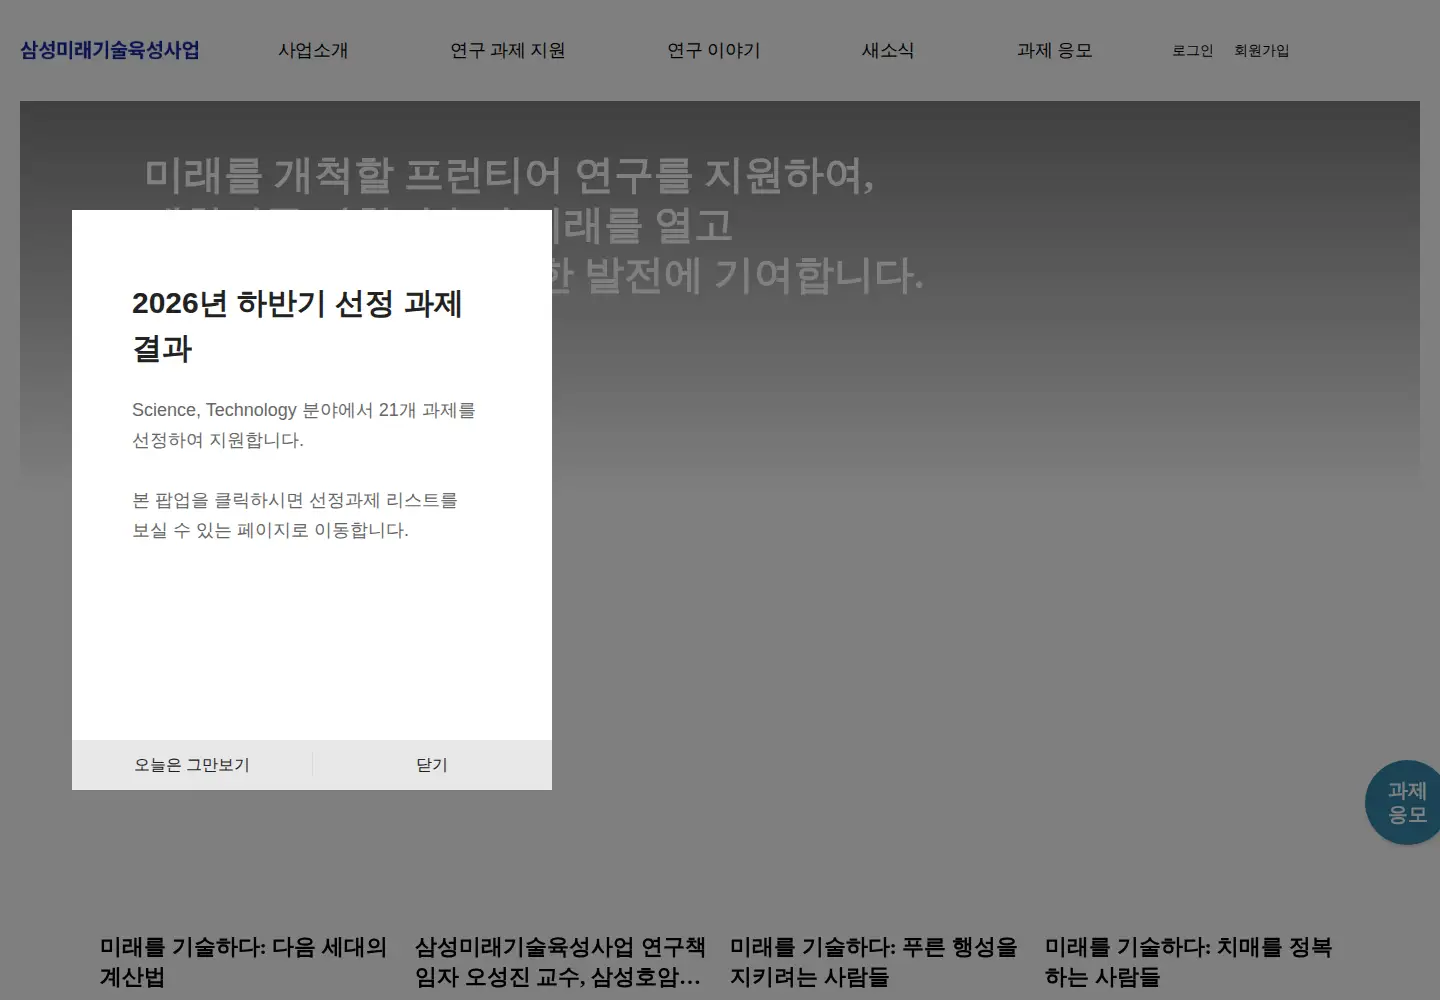The image size is (1440, 1000).
Task: Close the popup with 닫기
Action: click(432, 765)
